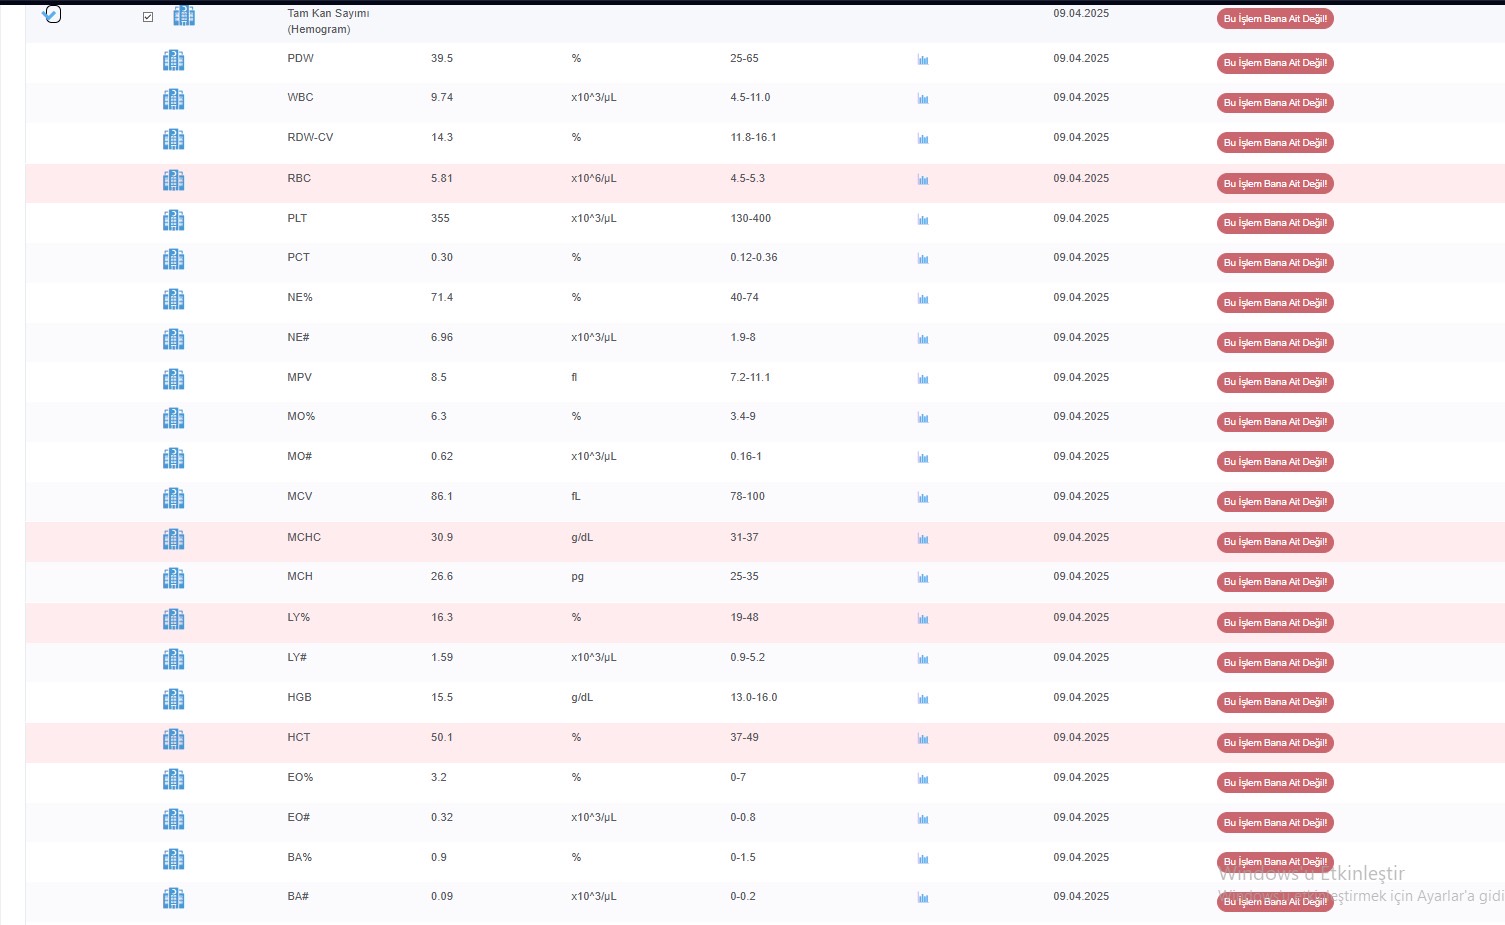The height and width of the screenshot is (925, 1505).
Task: Select the date 09.04.2025 for Tam Kan Sayımı
Action: [x=1081, y=13]
